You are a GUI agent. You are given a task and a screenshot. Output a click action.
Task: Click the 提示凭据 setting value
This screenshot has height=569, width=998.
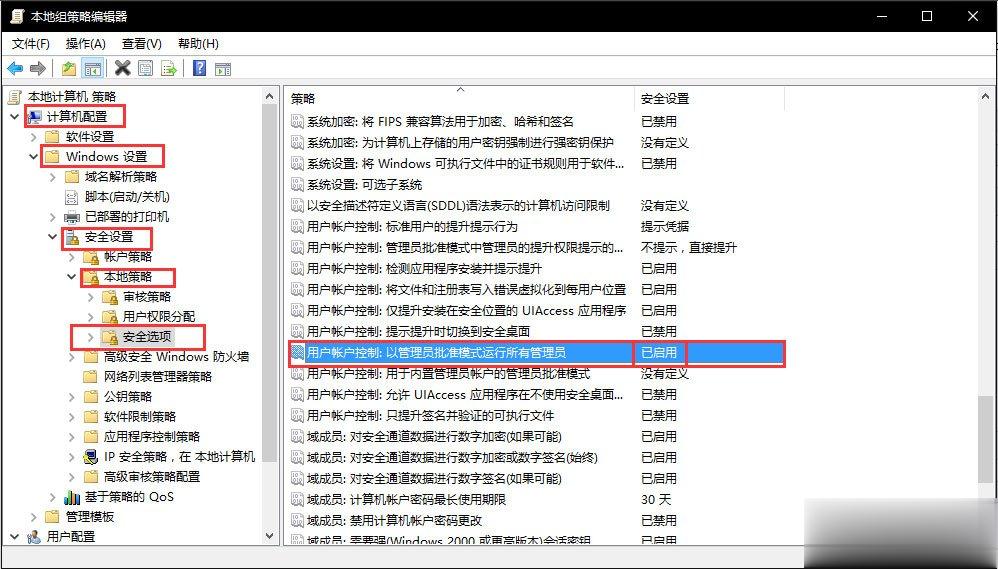pos(664,227)
